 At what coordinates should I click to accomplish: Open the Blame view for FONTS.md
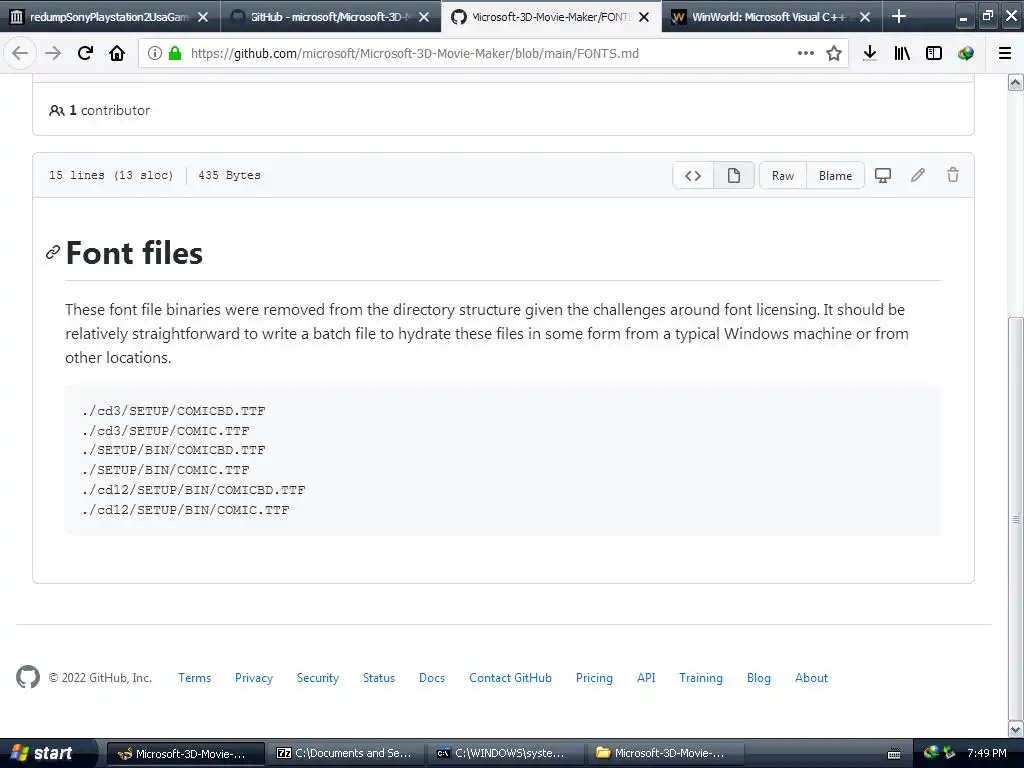click(x=835, y=176)
